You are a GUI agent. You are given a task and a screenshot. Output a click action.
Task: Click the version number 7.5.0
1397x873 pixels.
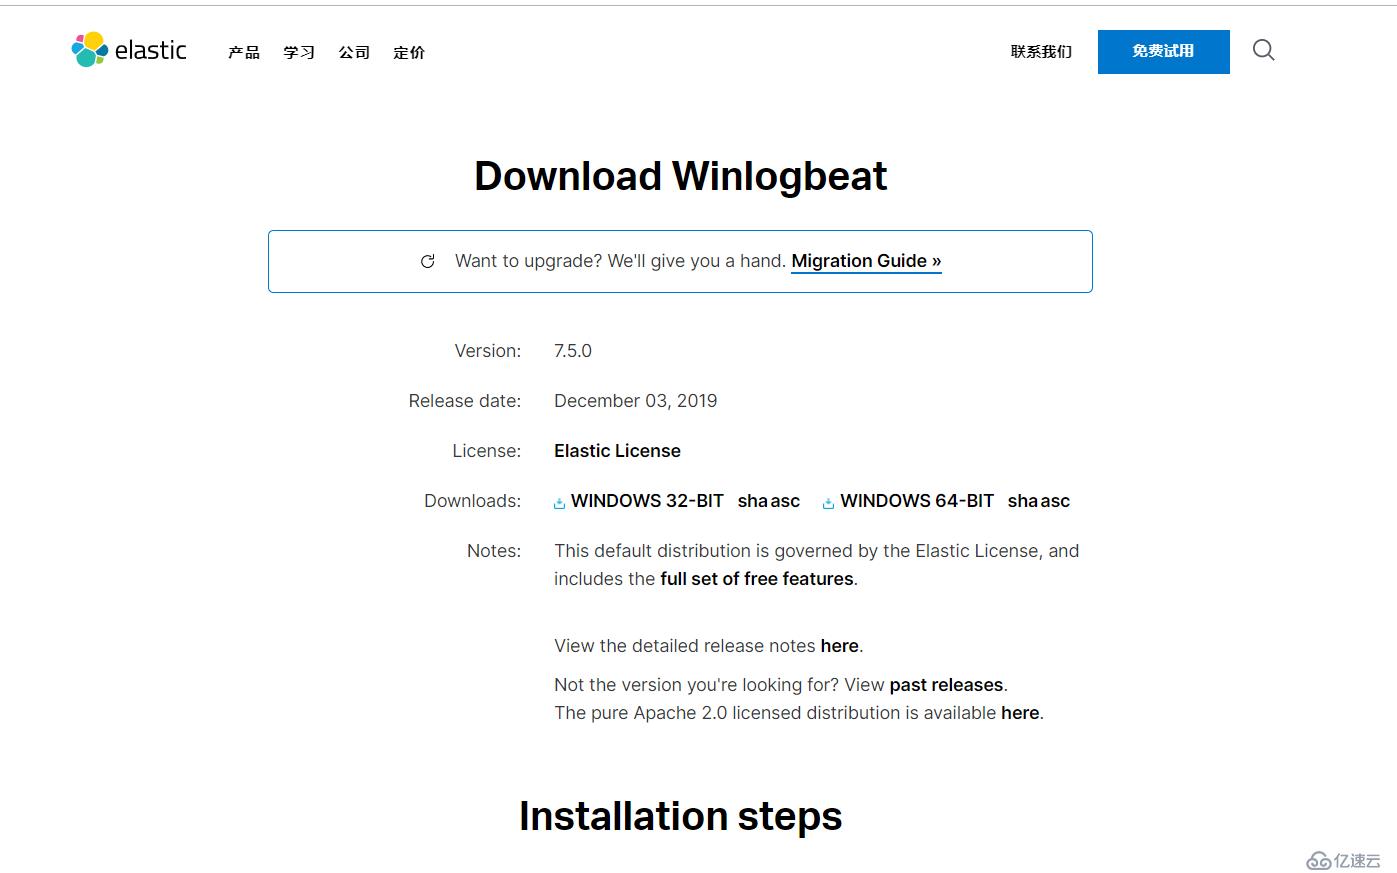(573, 351)
